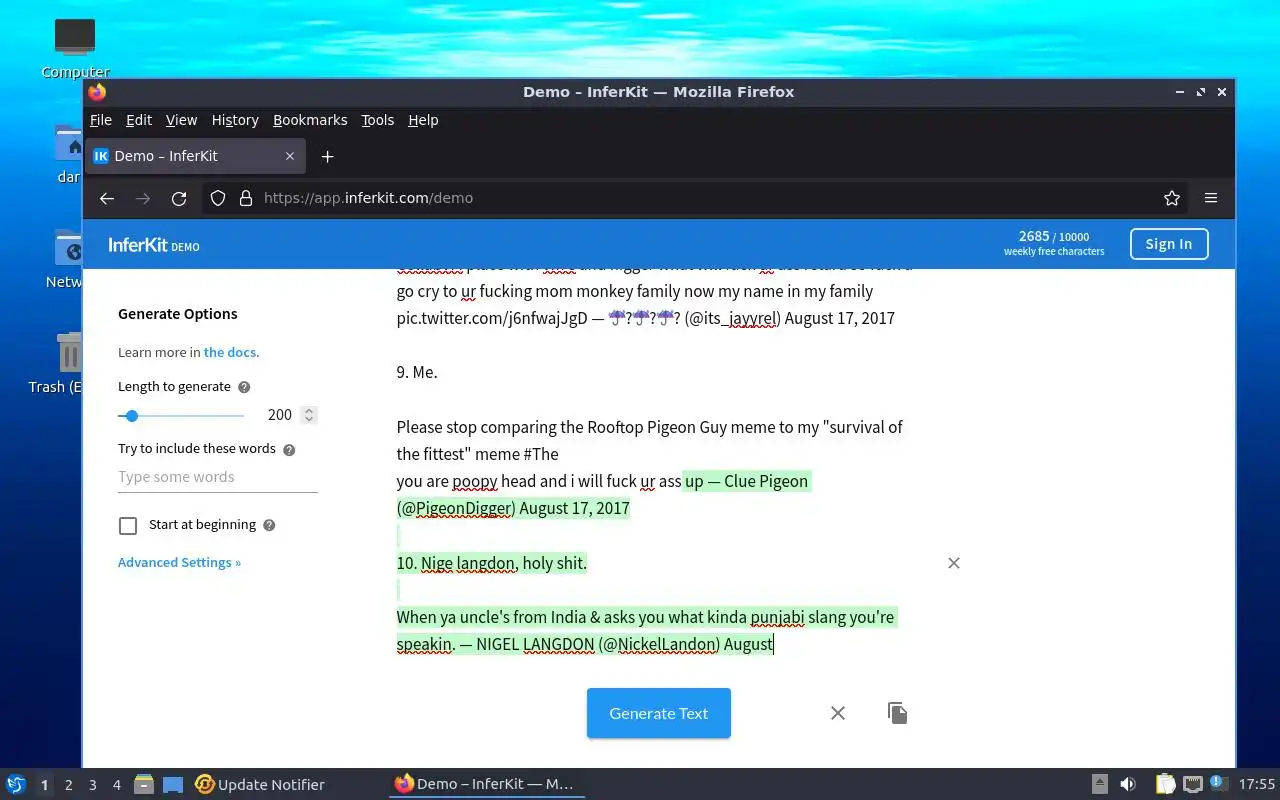Close the Demo – InferKit tab
Image resolution: width=1280 pixels, height=800 pixels.
(x=290, y=156)
